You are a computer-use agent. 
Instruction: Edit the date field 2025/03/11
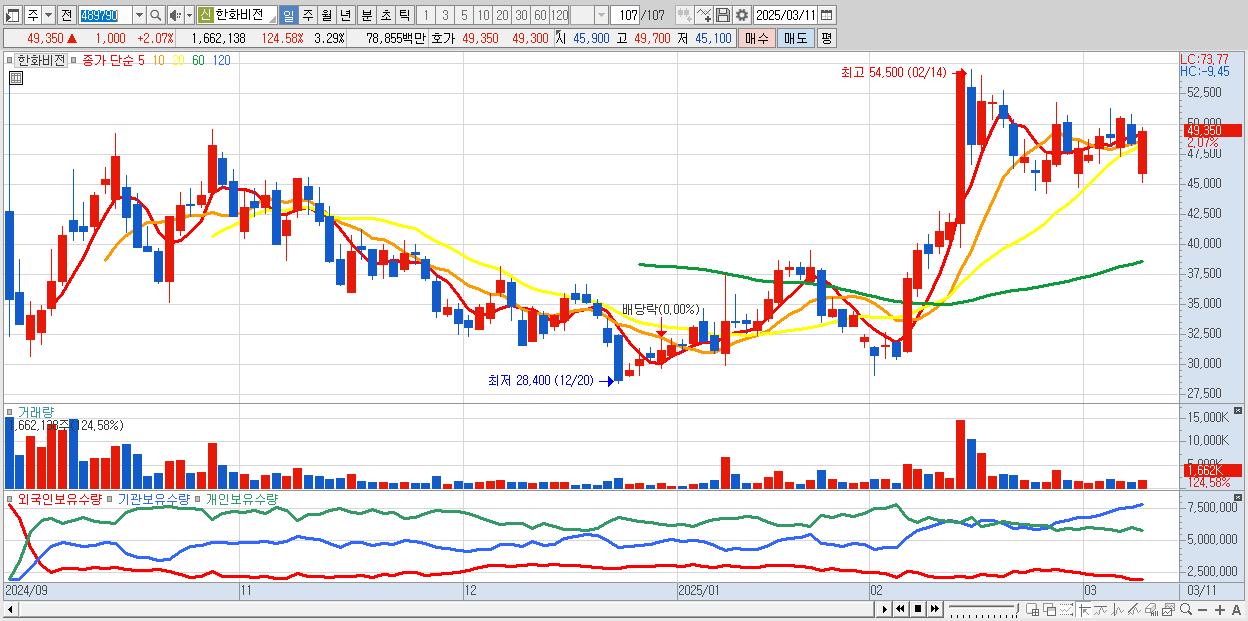coord(786,15)
